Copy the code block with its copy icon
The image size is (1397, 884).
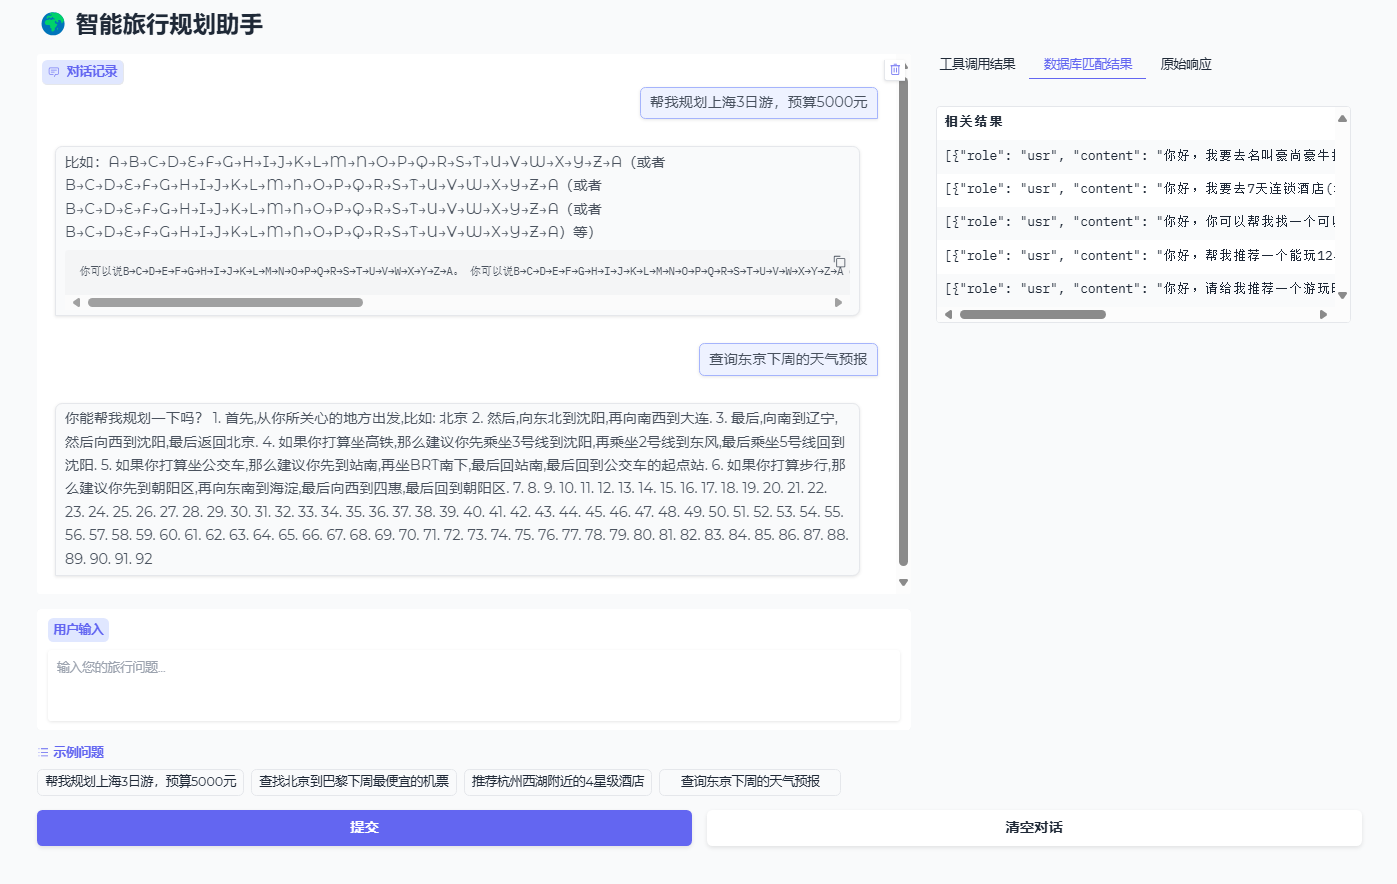click(x=839, y=262)
